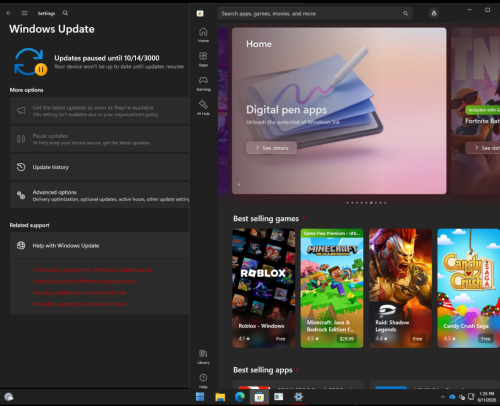500x406 pixels.
Task: Open Pausing updates for a convenient time link
Action: 79,293
